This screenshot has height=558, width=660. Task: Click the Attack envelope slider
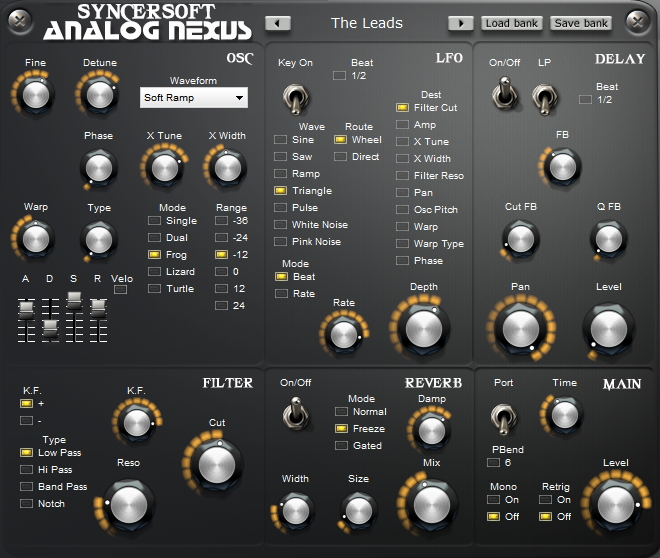point(26,310)
